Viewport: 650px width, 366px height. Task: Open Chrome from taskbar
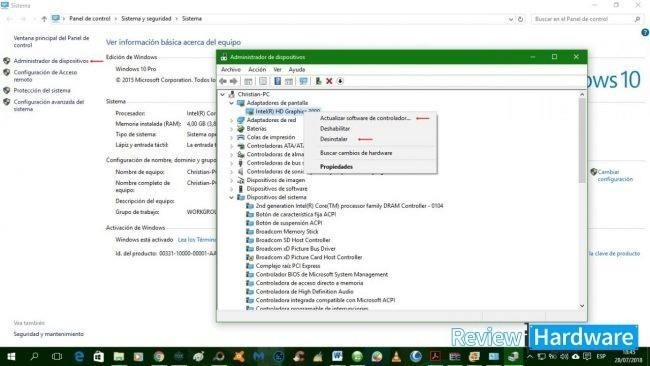coord(159,356)
